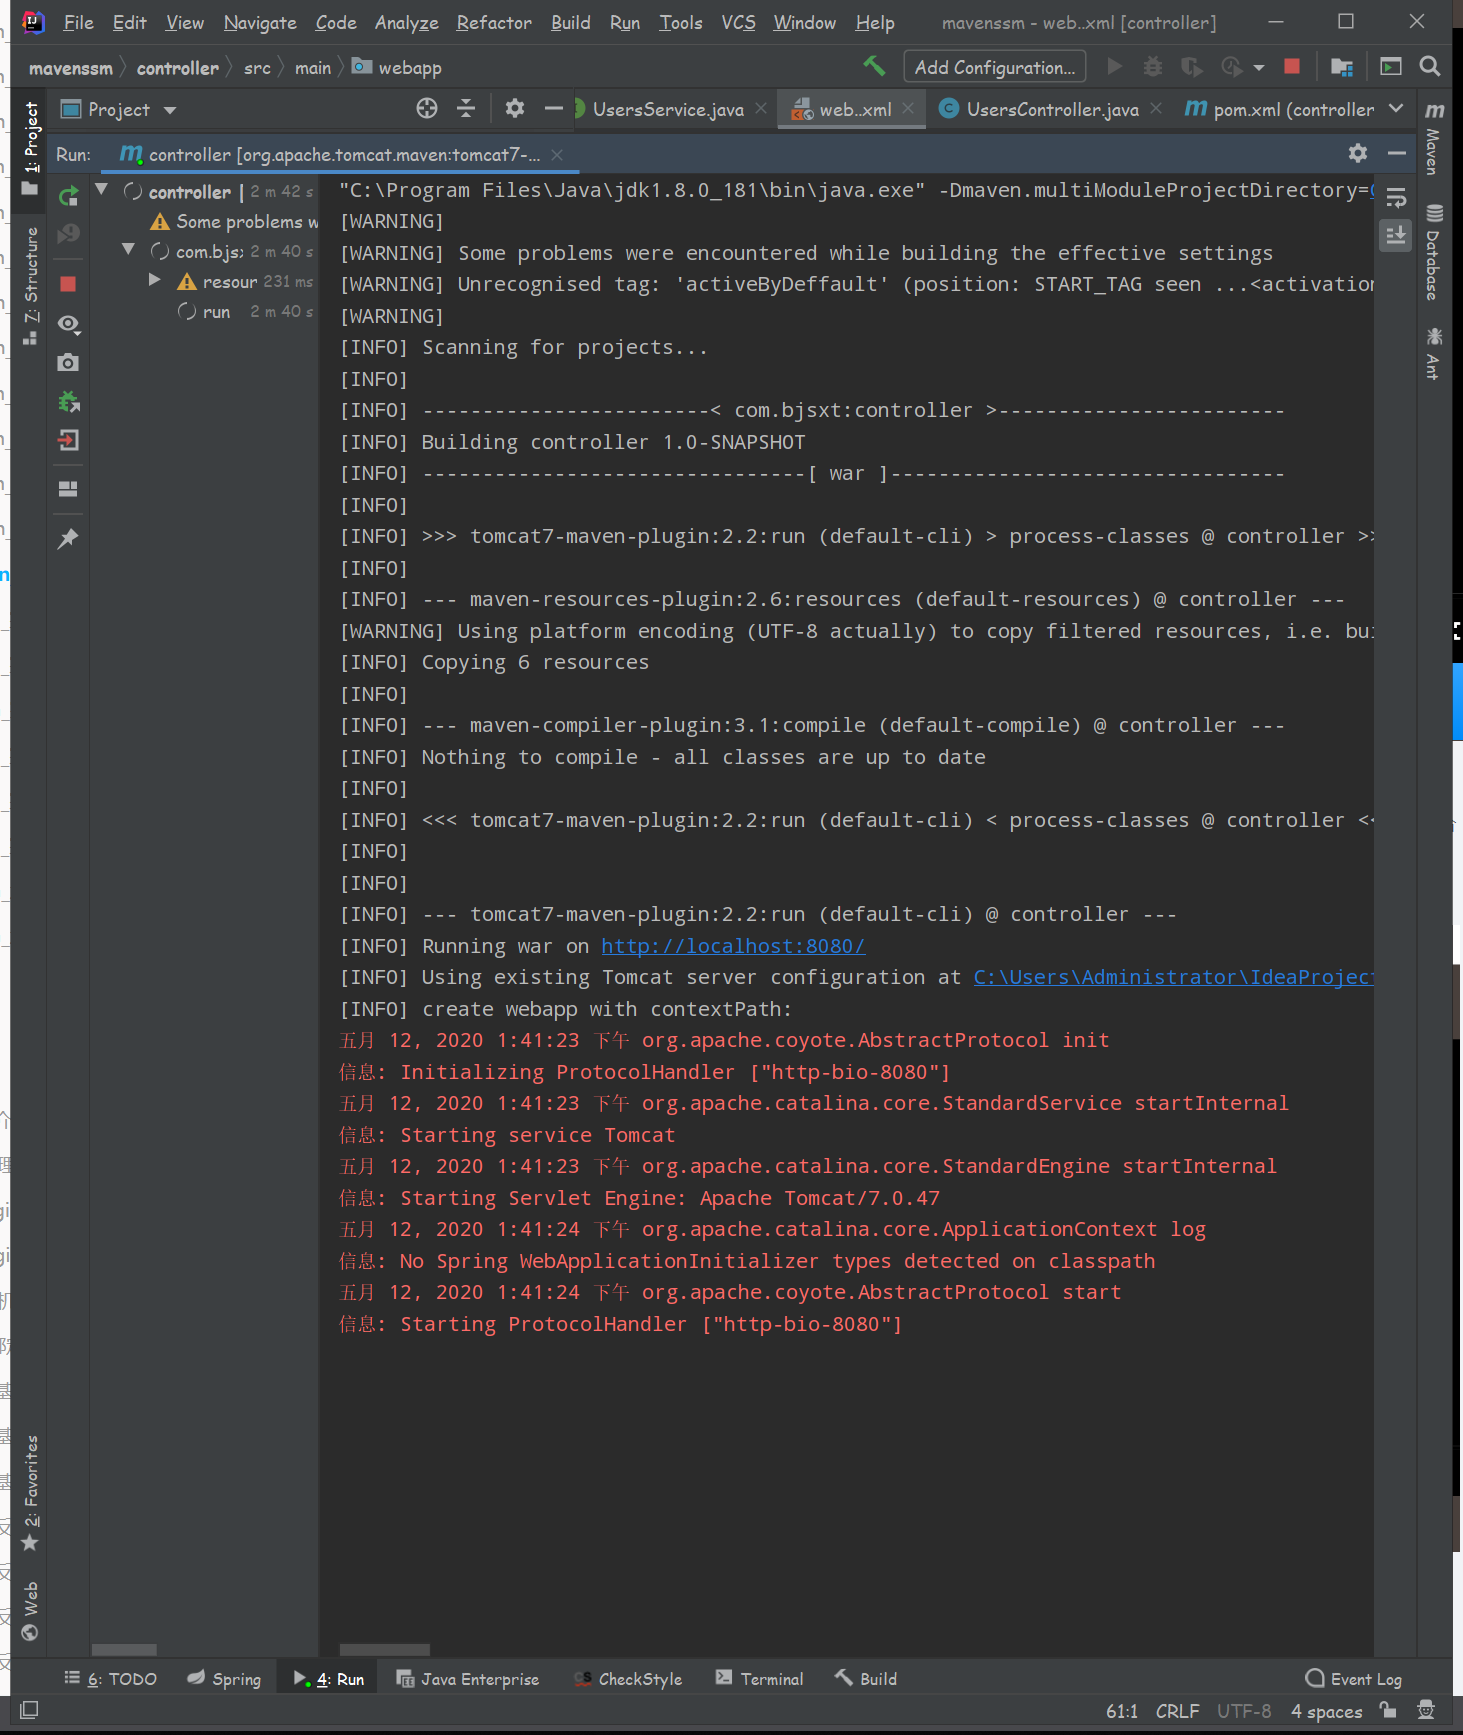Viewport: 1463px width, 1735px height.
Task: Open the Database tool window
Action: [x=1434, y=252]
